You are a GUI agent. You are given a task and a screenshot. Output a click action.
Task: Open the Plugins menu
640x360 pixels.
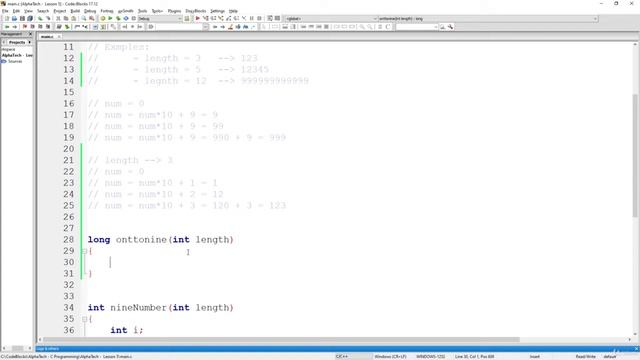click(174, 11)
